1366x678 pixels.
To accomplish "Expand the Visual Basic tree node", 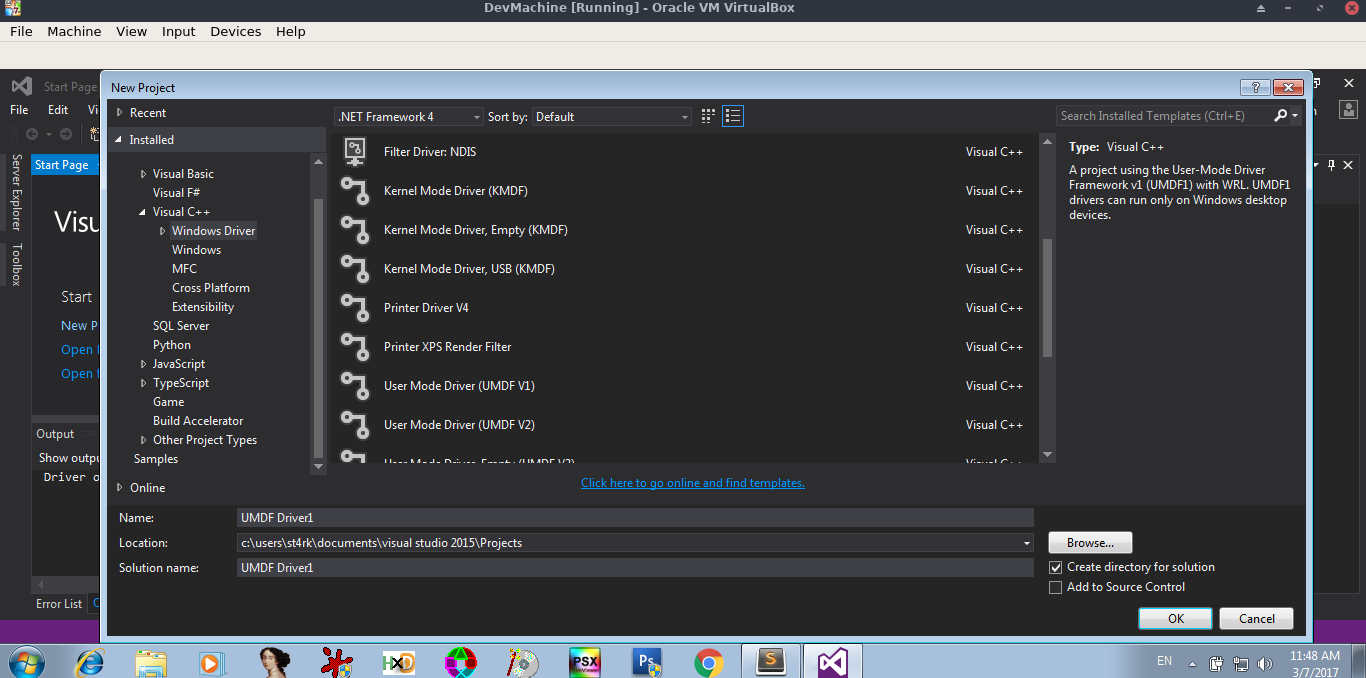I will (144, 174).
